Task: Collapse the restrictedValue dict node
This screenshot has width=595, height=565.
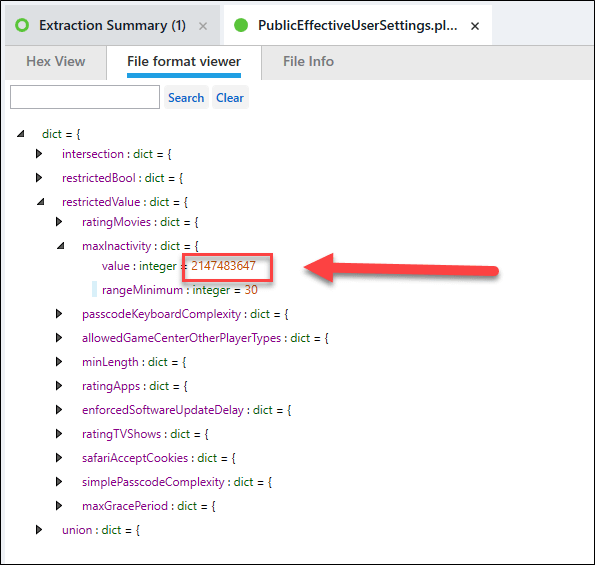Action: click(x=41, y=202)
